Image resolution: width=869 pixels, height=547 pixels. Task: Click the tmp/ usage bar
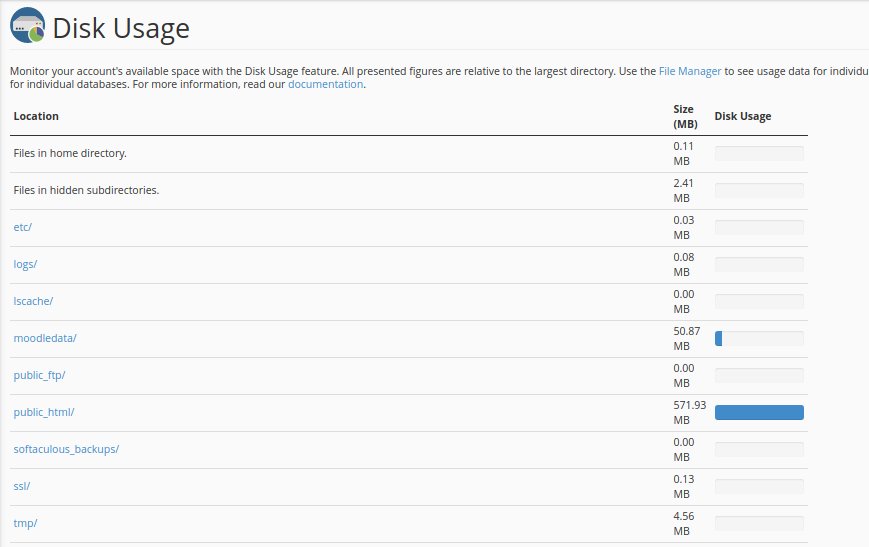(759, 523)
